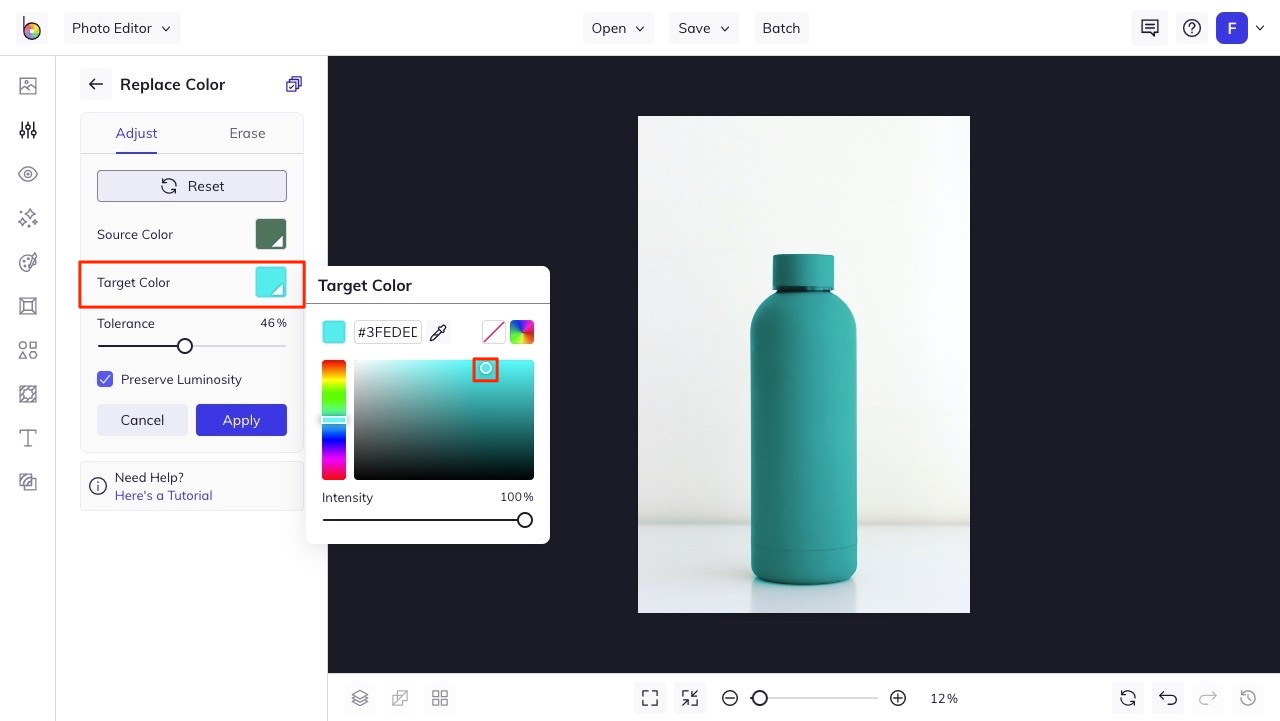Switch to the Erase tab
The image size is (1280, 721).
pos(247,133)
